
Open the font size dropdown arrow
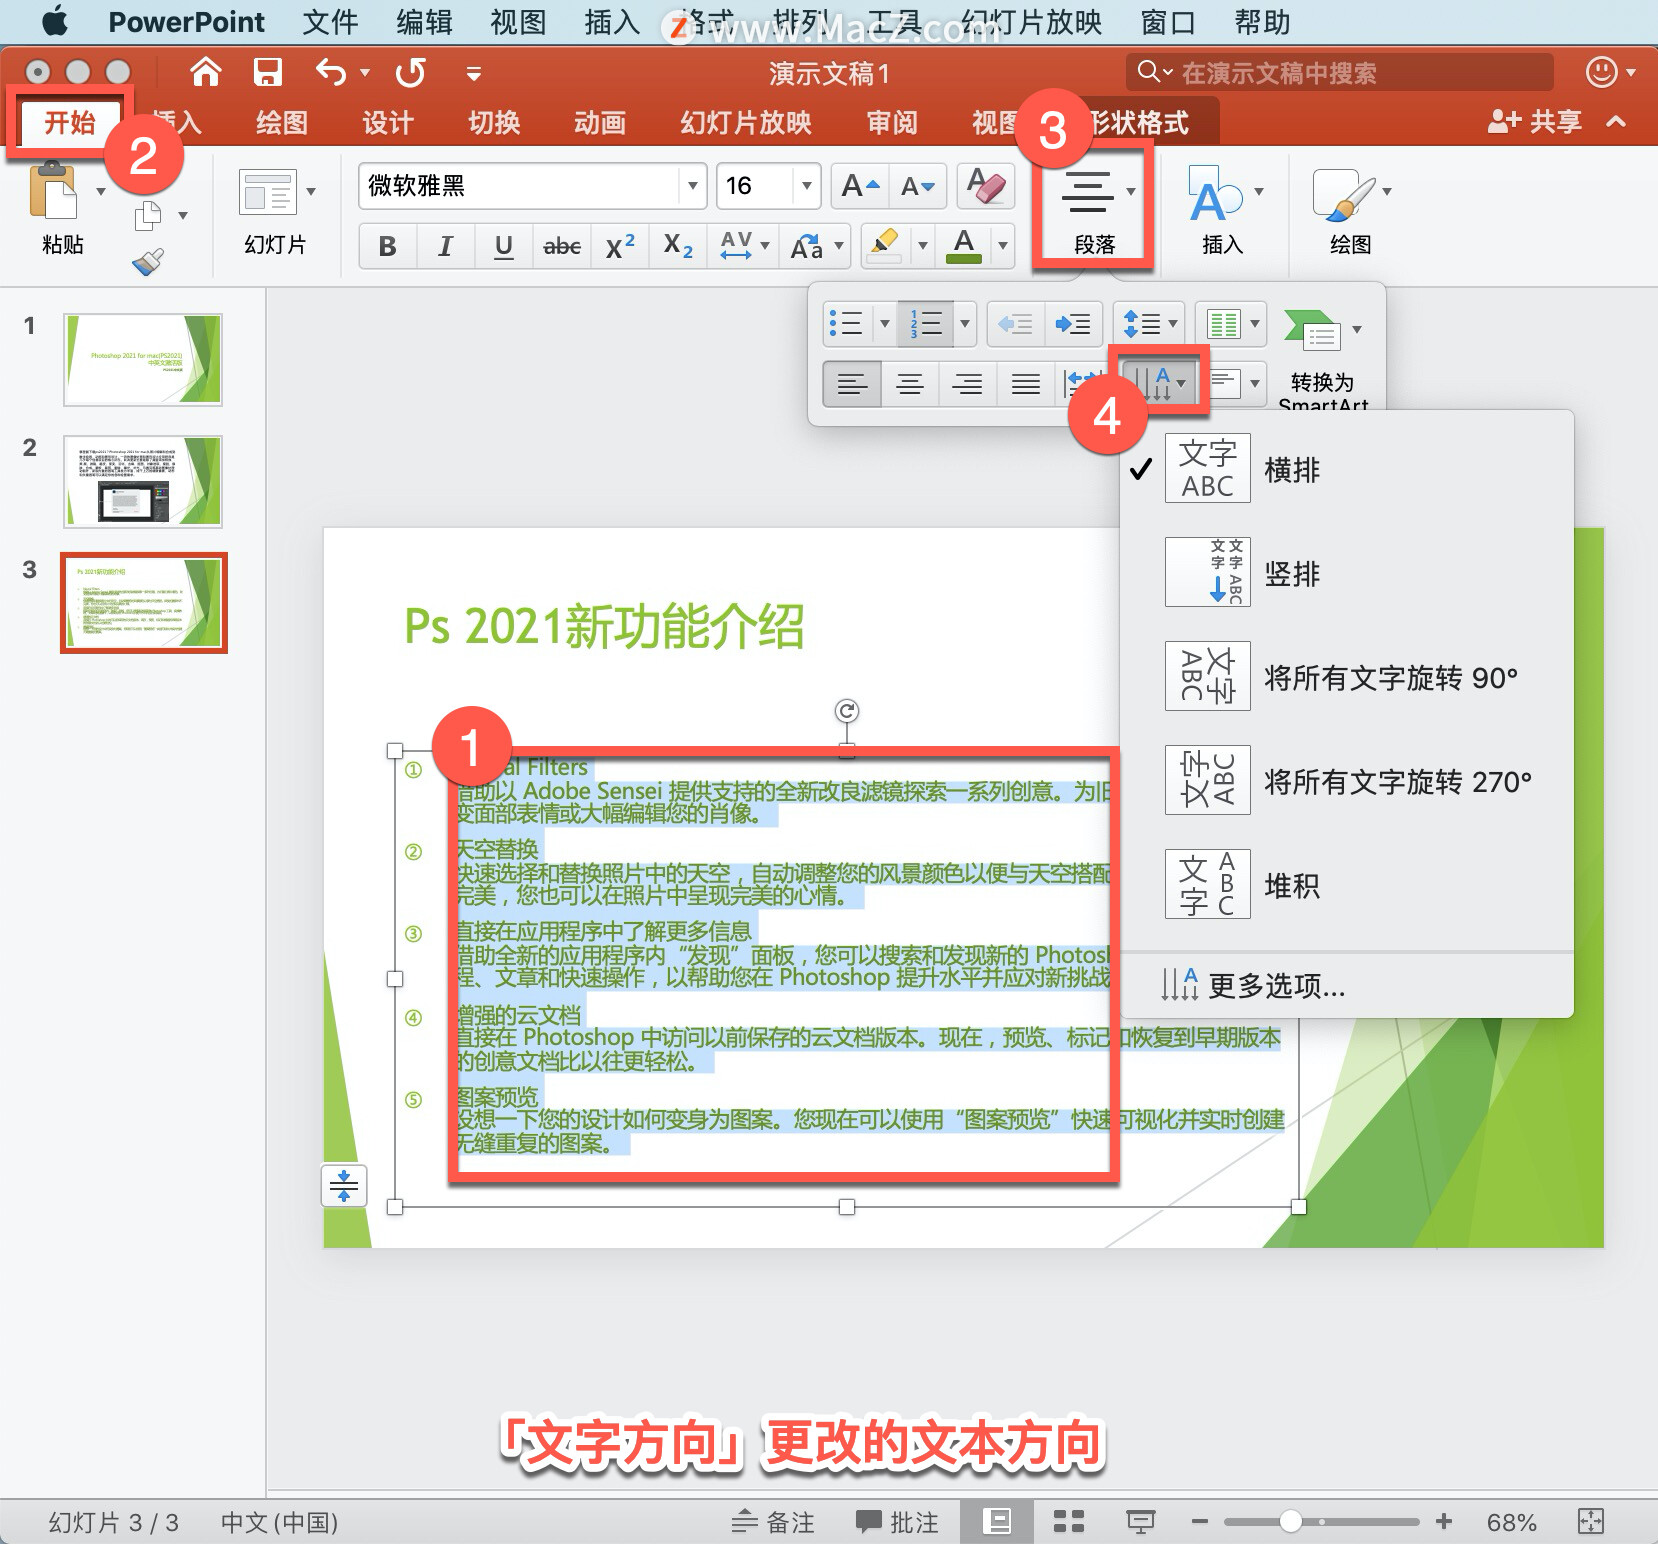[x=806, y=186]
